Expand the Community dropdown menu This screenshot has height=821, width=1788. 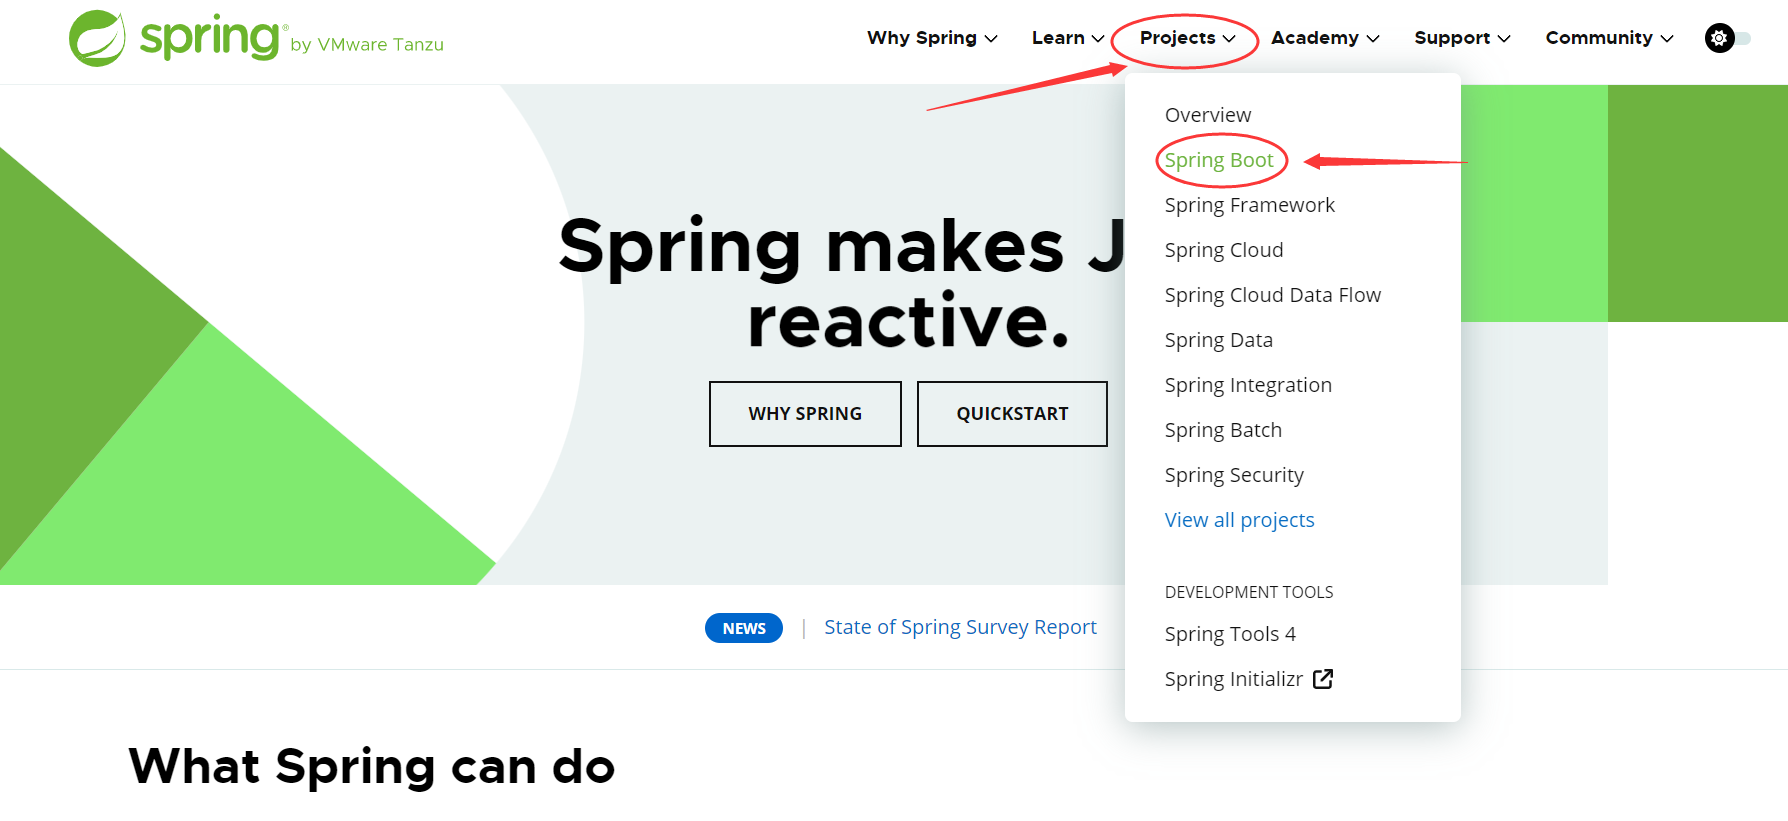(x=1609, y=38)
